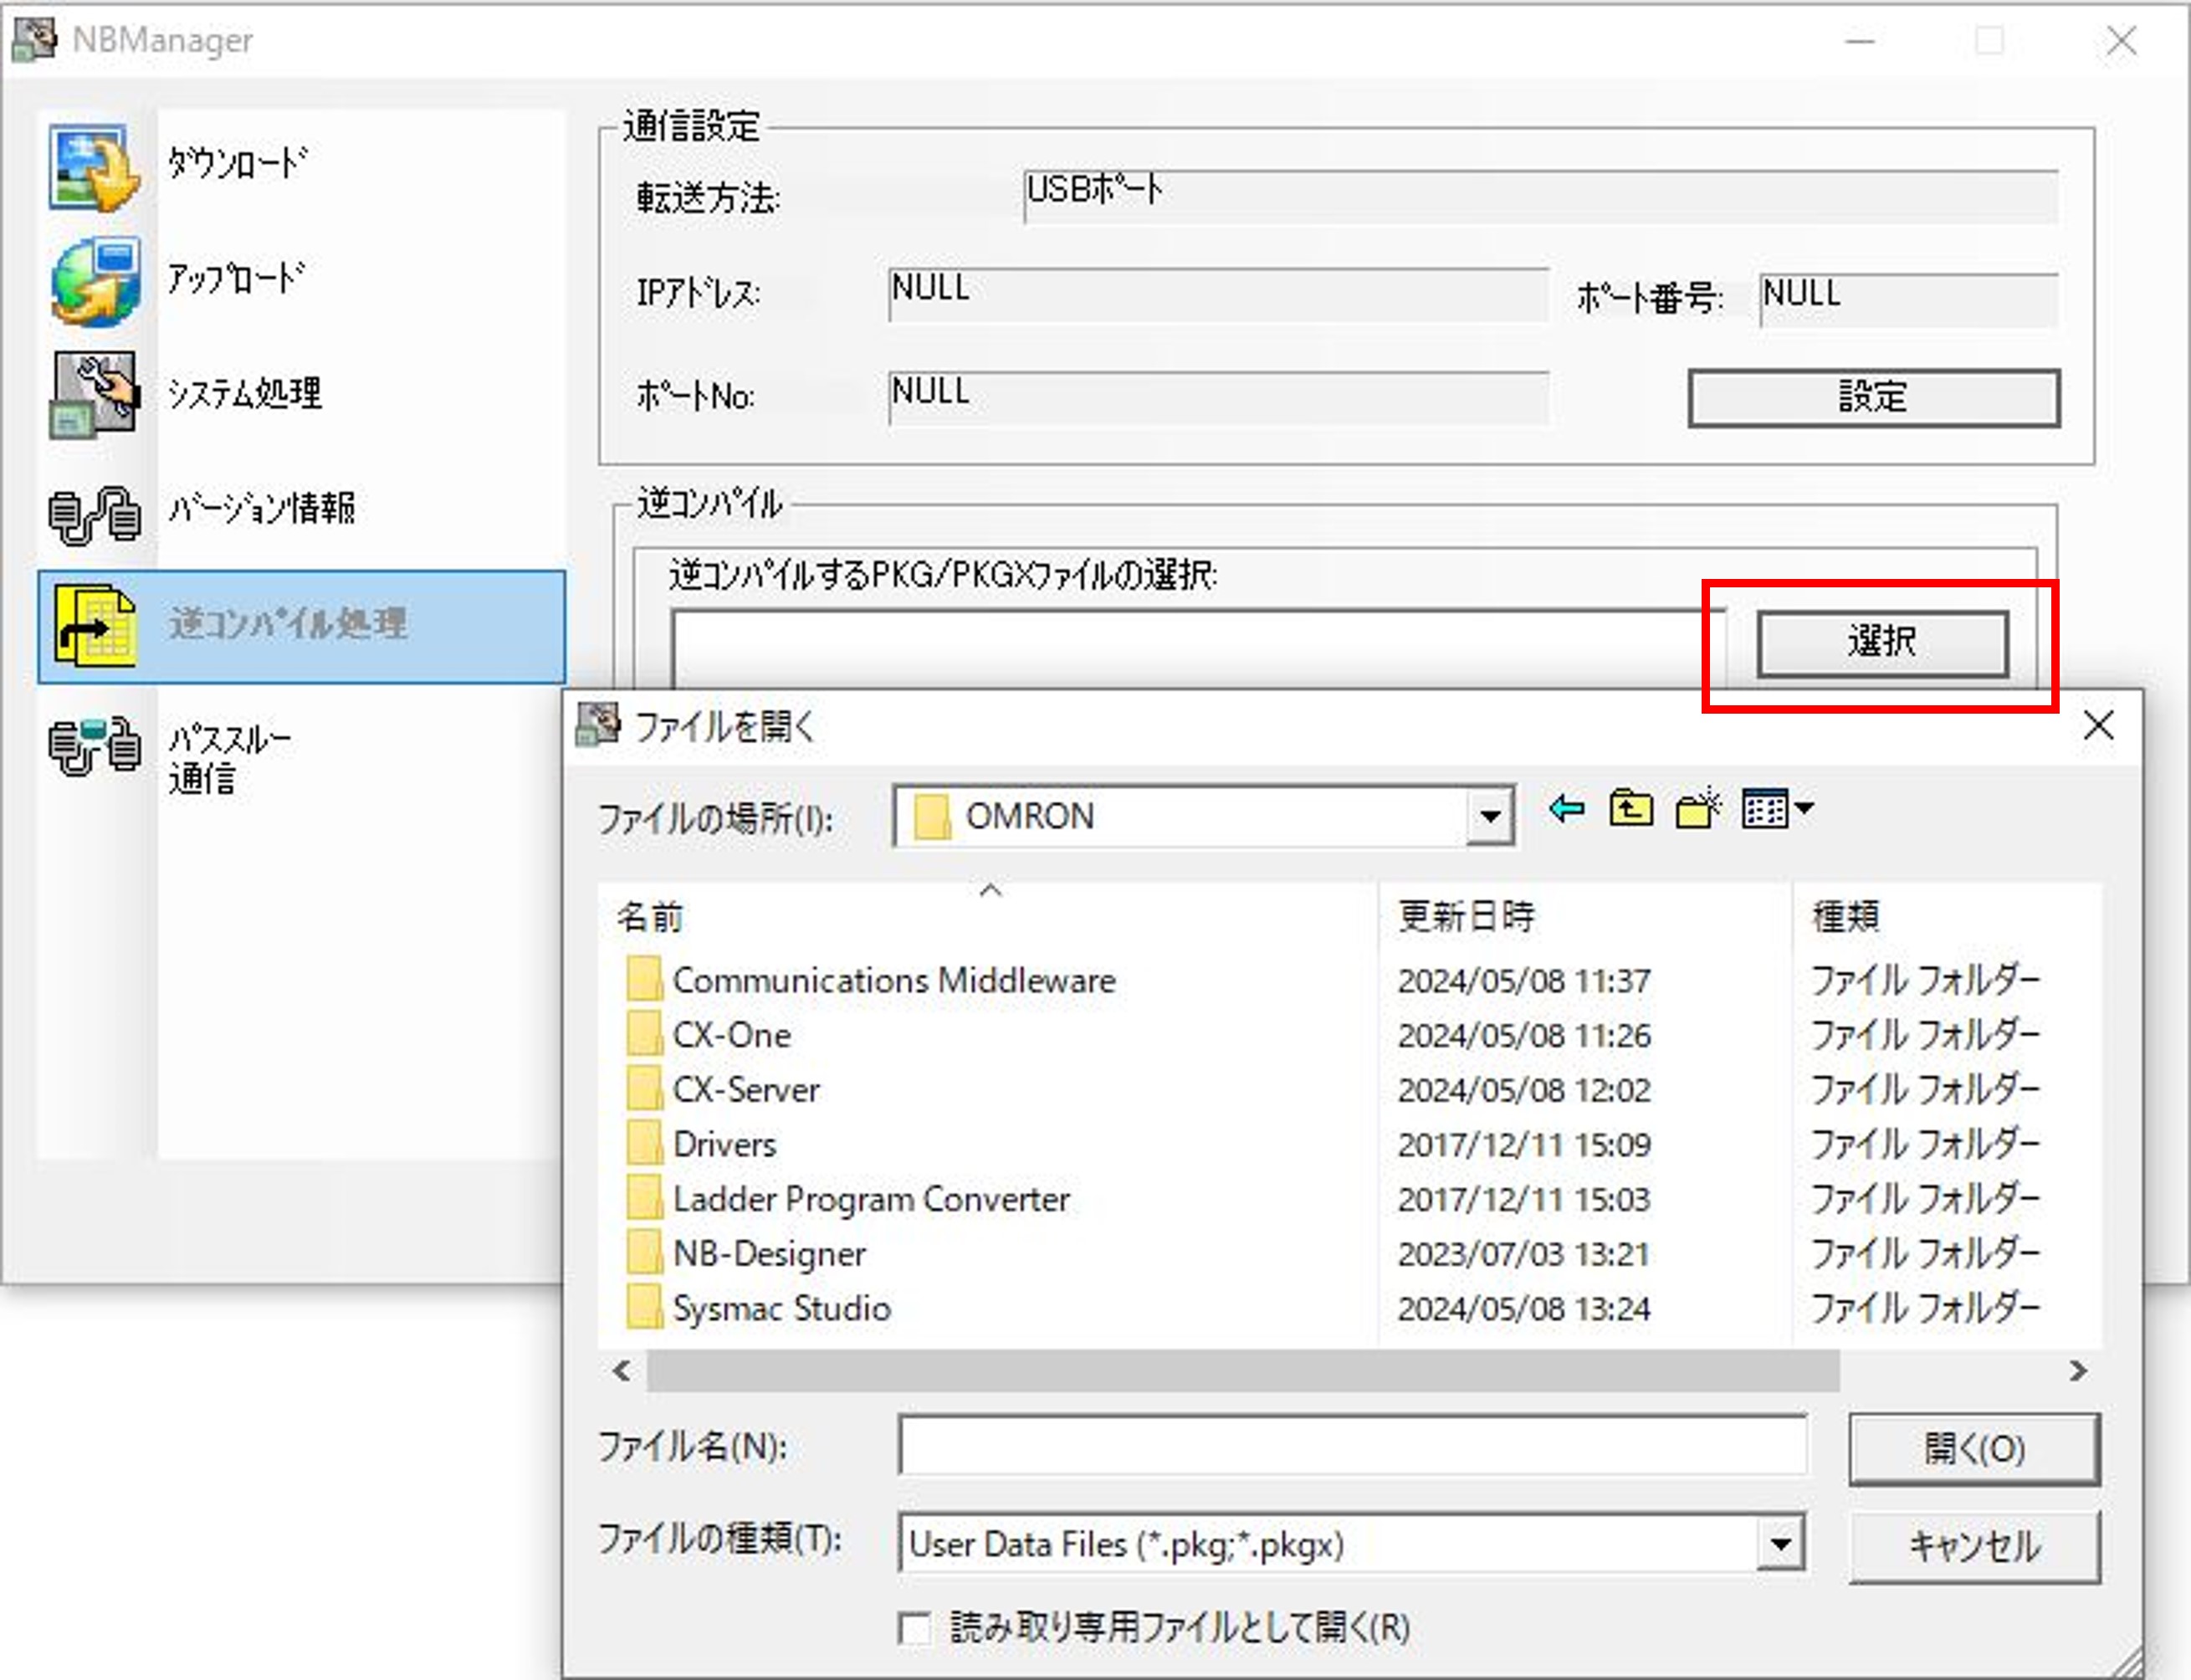
Task: Click the horizontal scrollbar thumb in file list
Action: pyautogui.click(x=1243, y=1370)
